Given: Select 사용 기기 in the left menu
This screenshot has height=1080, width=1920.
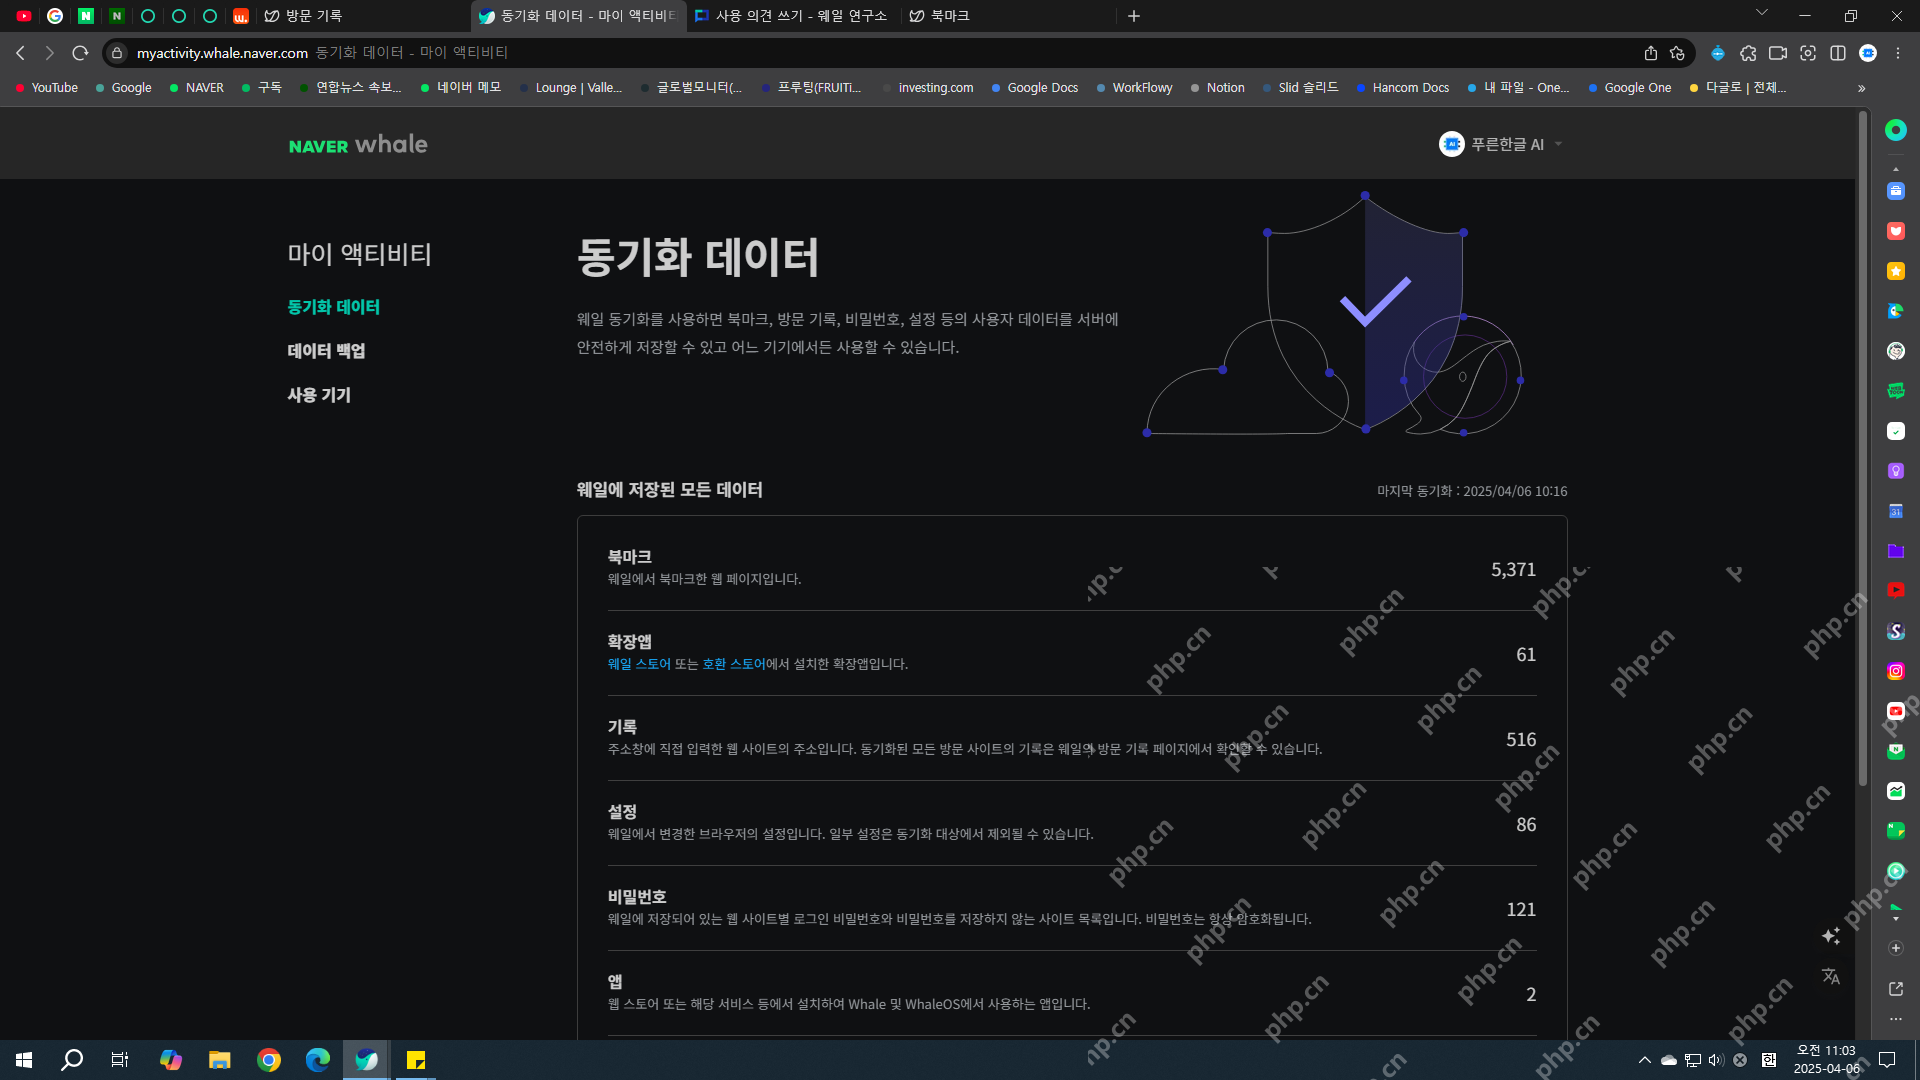Looking at the screenshot, I should (x=319, y=395).
